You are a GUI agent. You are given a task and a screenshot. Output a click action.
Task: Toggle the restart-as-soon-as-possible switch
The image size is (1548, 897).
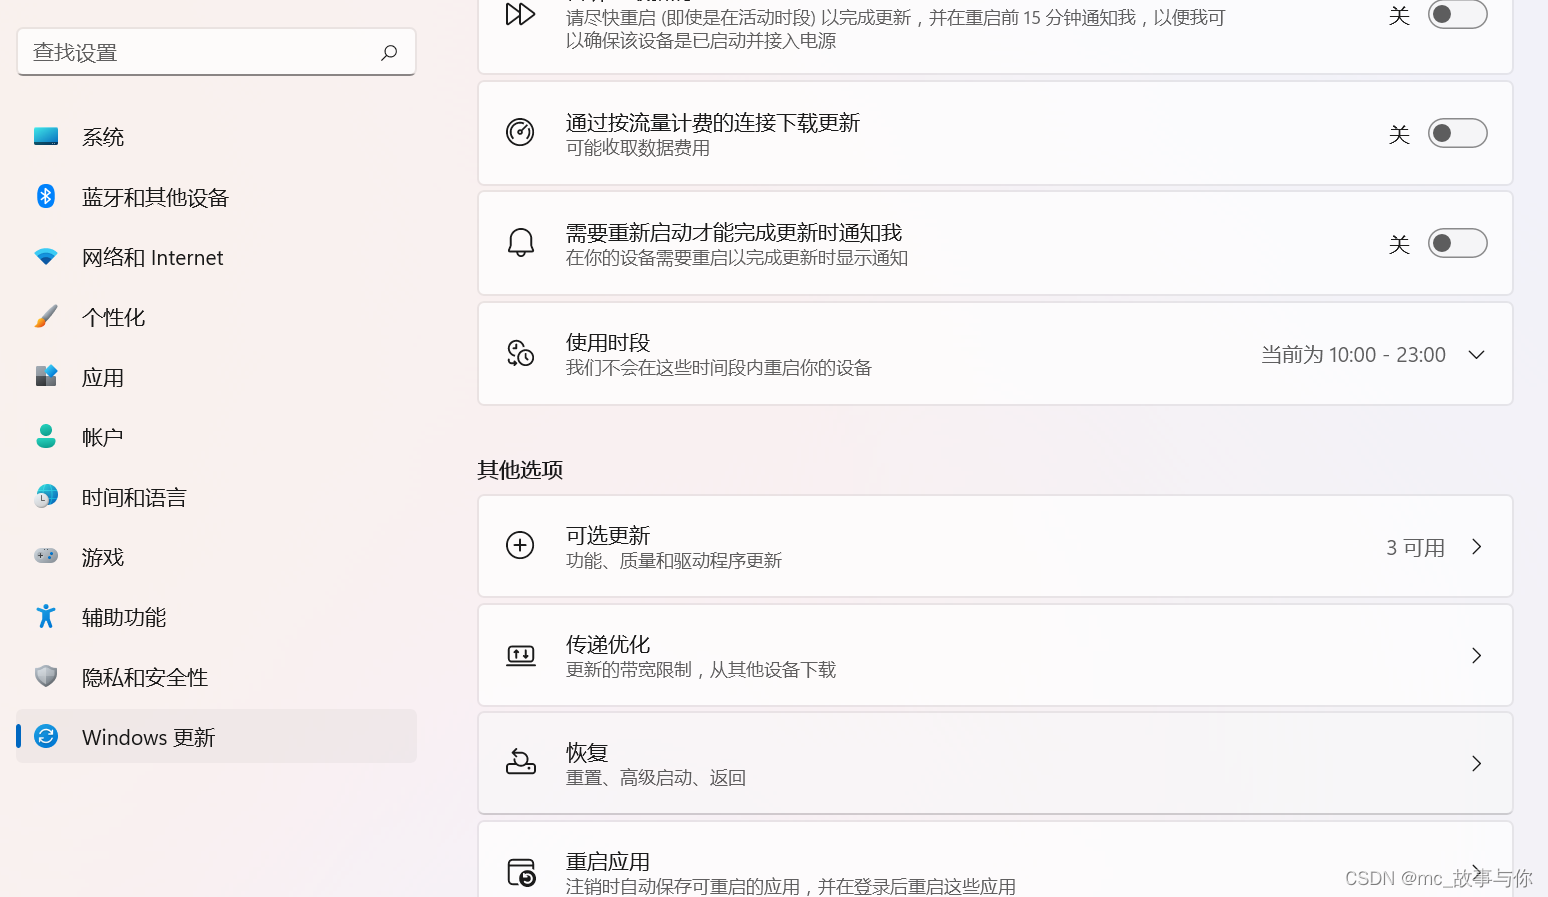[1457, 14]
